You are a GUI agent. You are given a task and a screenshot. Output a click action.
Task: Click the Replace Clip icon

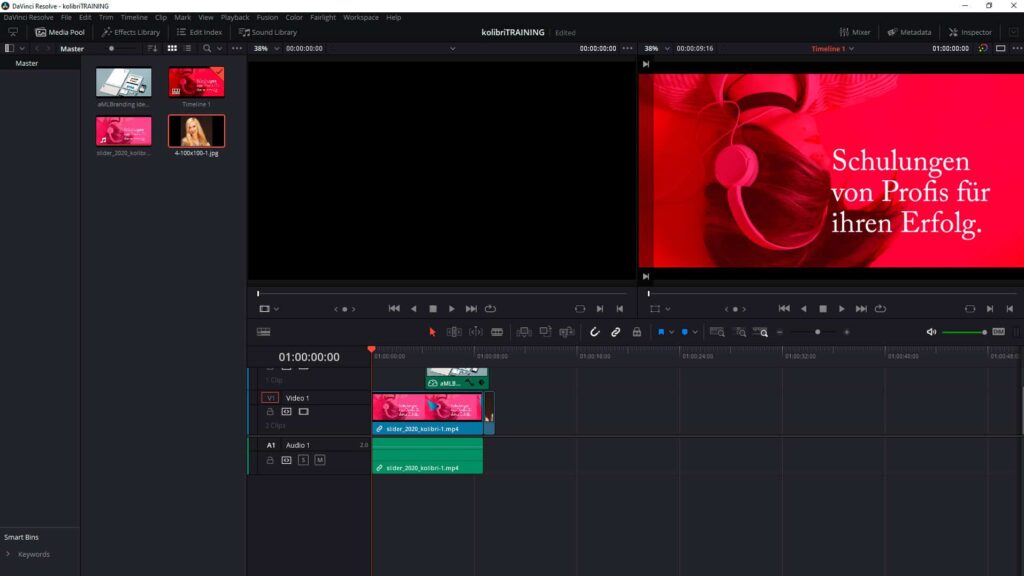coord(567,332)
